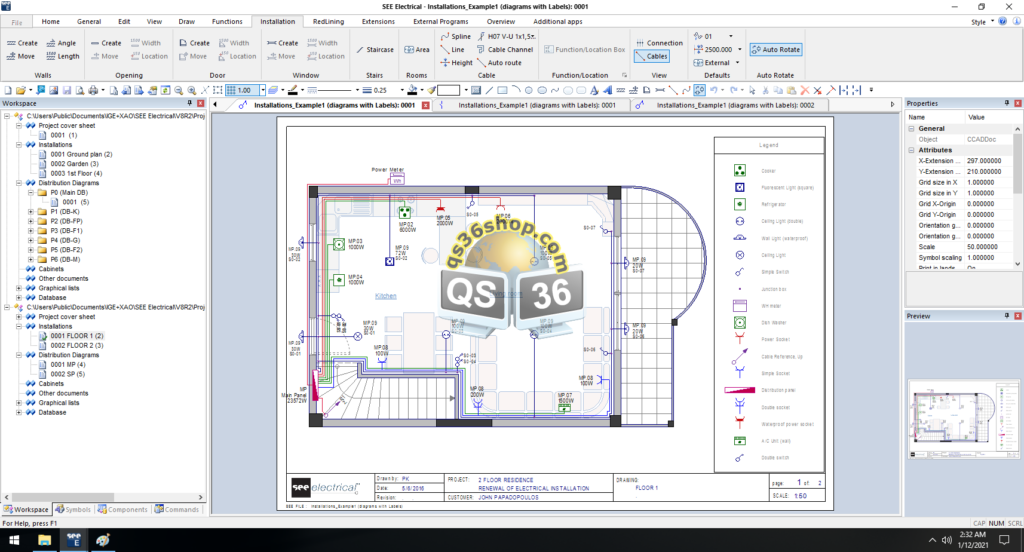Open the RedLining ribbon tab
The height and width of the screenshot is (552, 1024).
pos(328,22)
